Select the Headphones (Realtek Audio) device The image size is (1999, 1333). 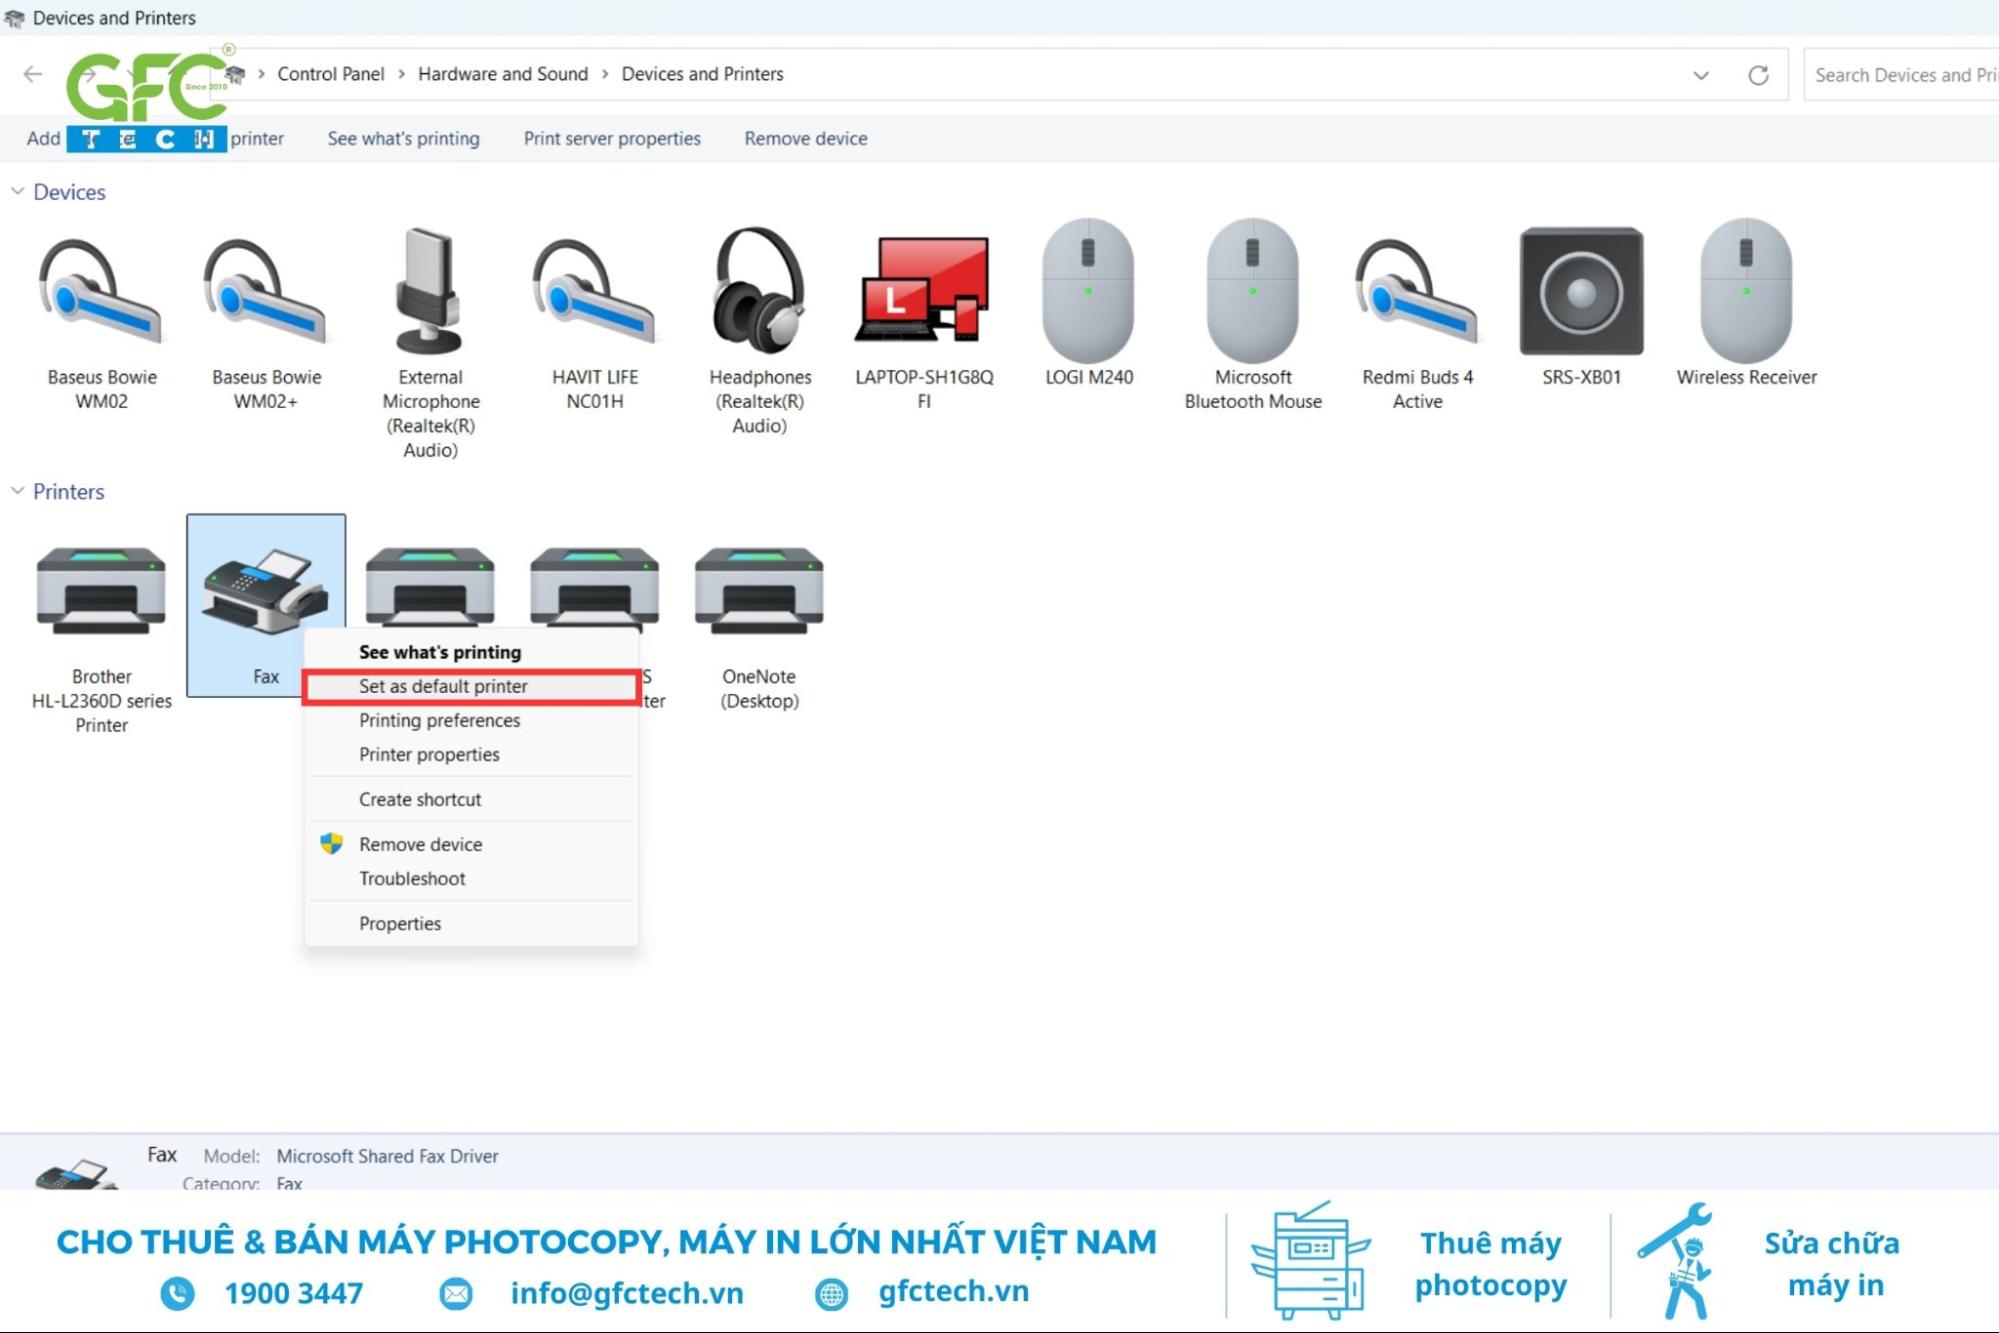coord(760,330)
